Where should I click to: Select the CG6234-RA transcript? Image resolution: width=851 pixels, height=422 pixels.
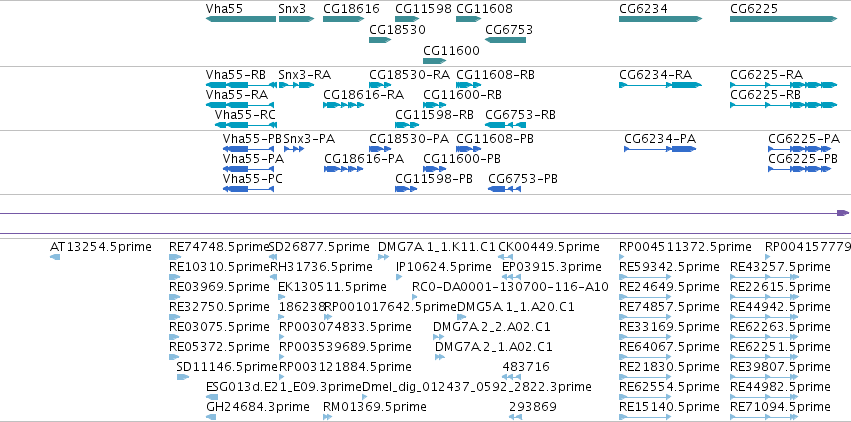(x=661, y=85)
